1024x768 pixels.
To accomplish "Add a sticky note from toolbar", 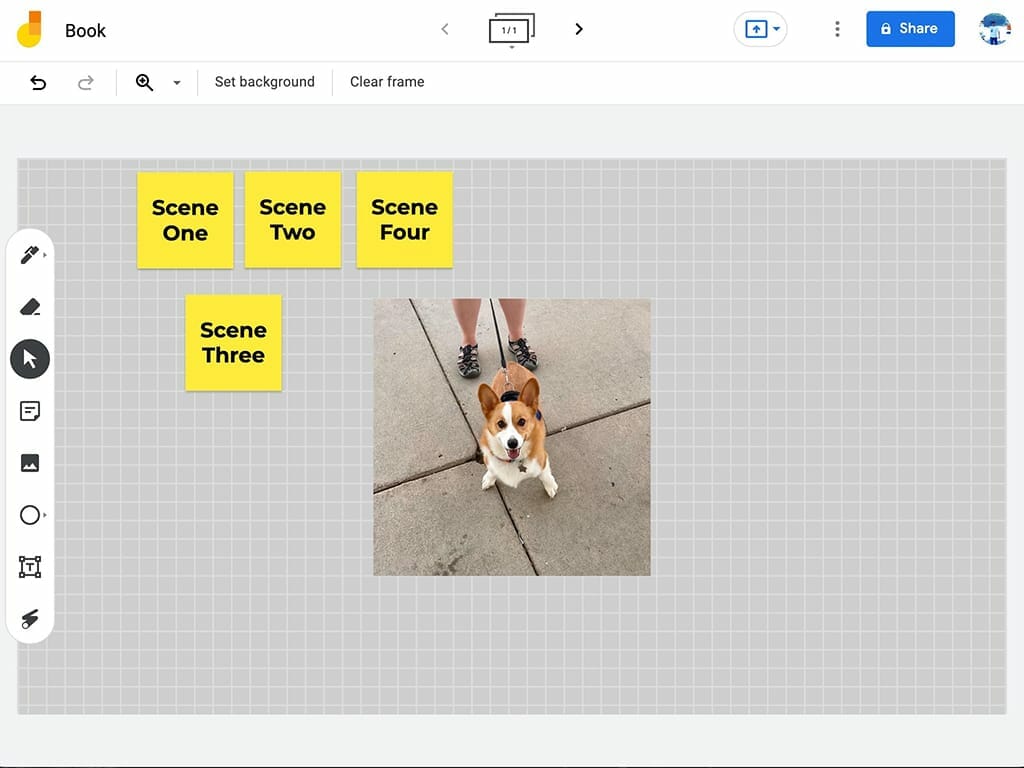I will pyautogui.click(x=30, y=411).
